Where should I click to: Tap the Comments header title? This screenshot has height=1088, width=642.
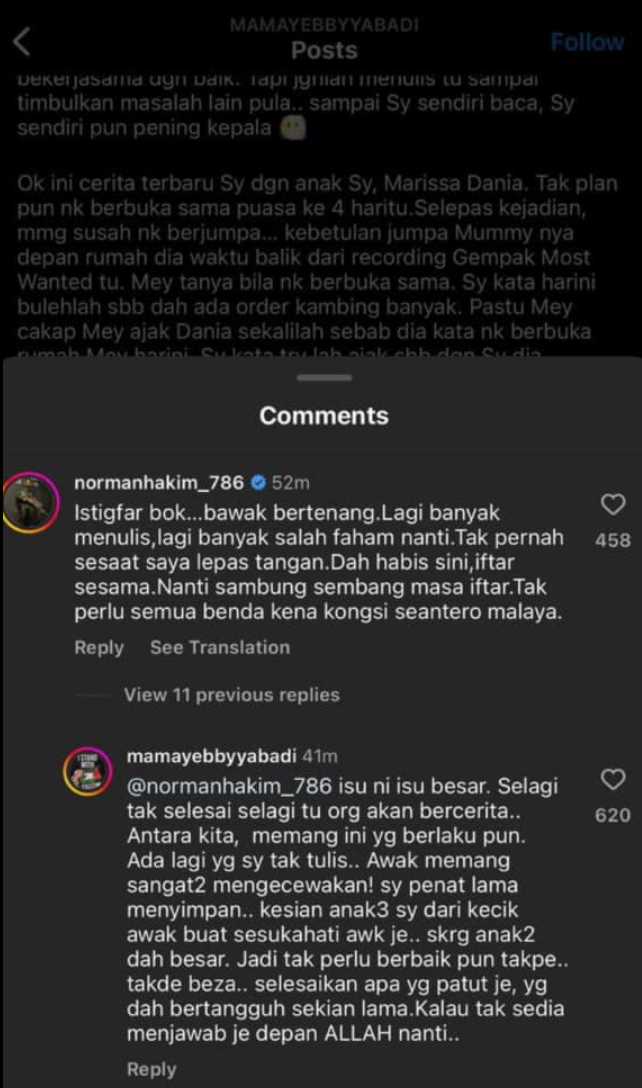324,416
